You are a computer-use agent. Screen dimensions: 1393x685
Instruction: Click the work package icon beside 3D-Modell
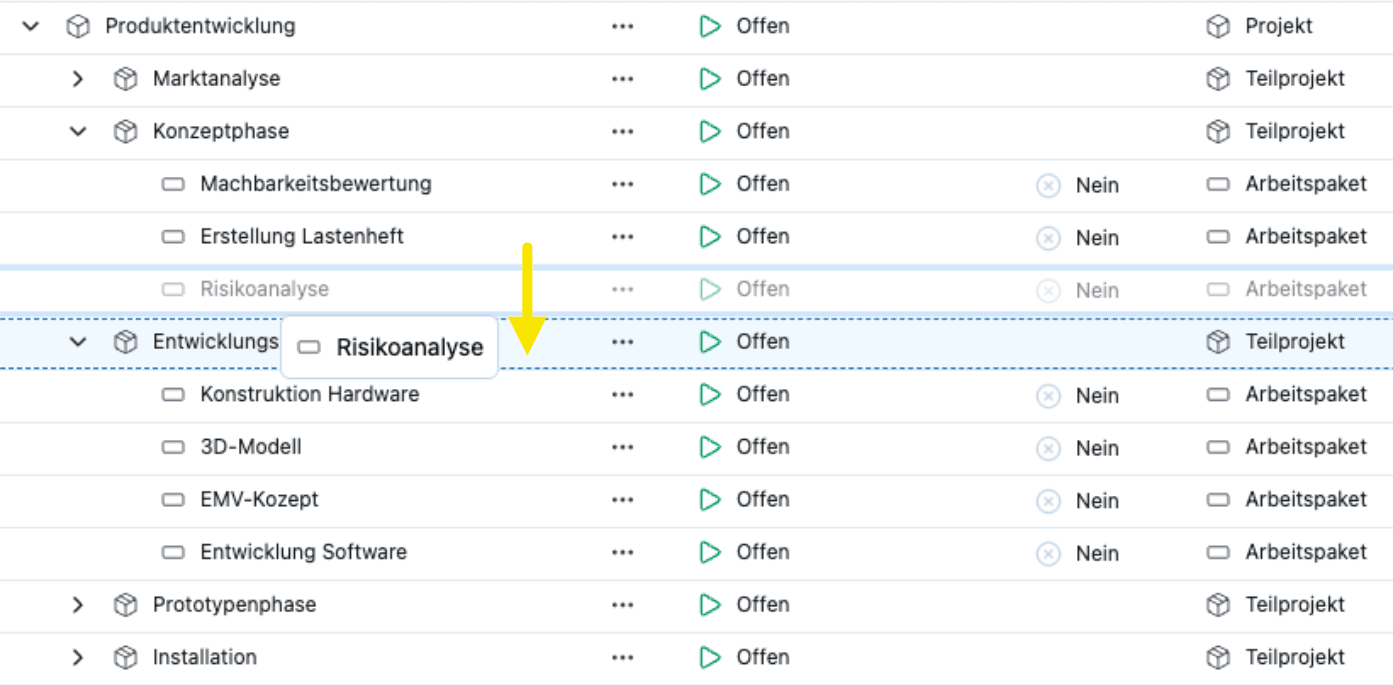click(x=173, y=447)
